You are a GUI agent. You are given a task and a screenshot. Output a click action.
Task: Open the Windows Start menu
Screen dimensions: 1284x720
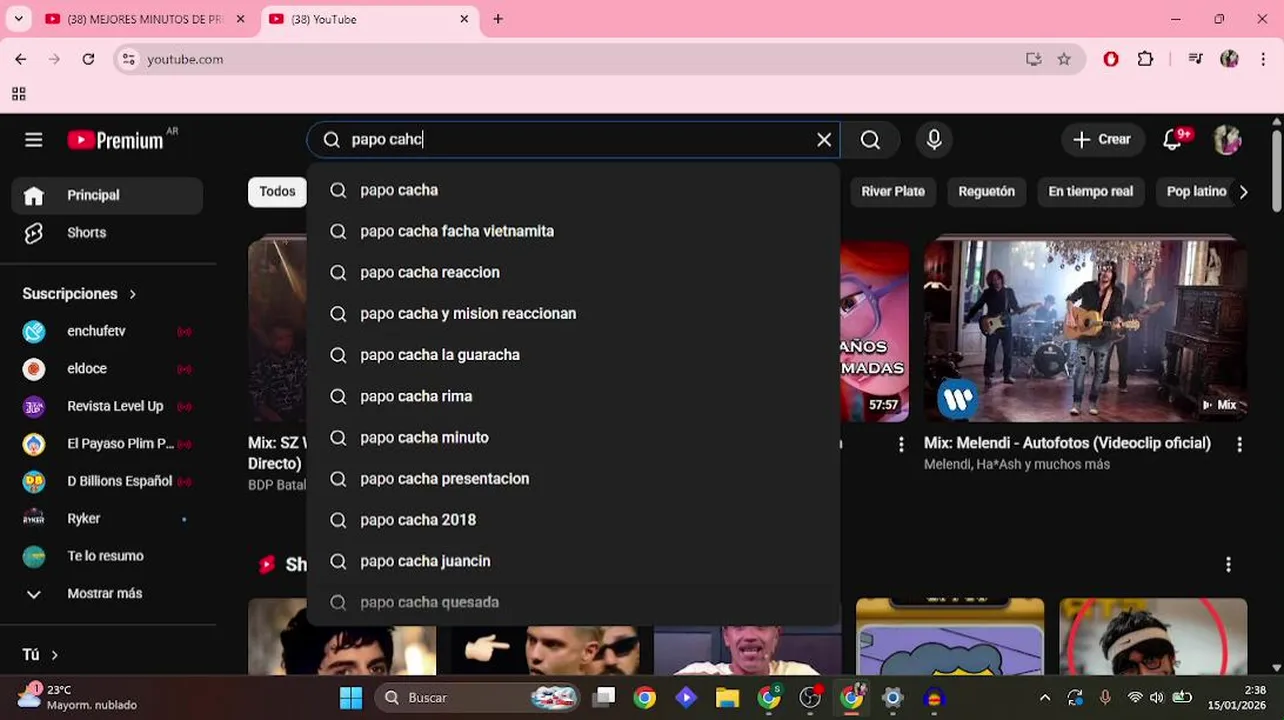point(351,698)
